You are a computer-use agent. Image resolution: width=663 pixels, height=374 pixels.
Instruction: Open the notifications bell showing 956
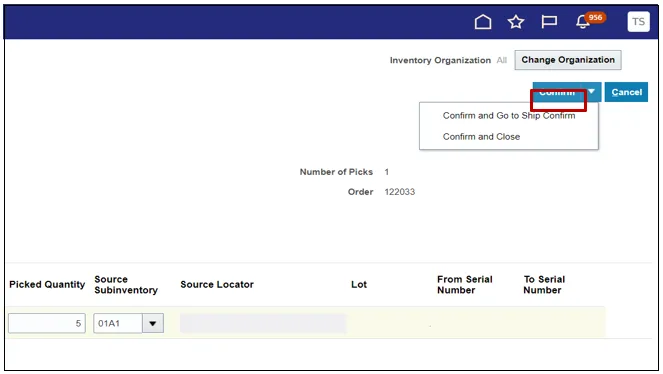tap(584, 22)
